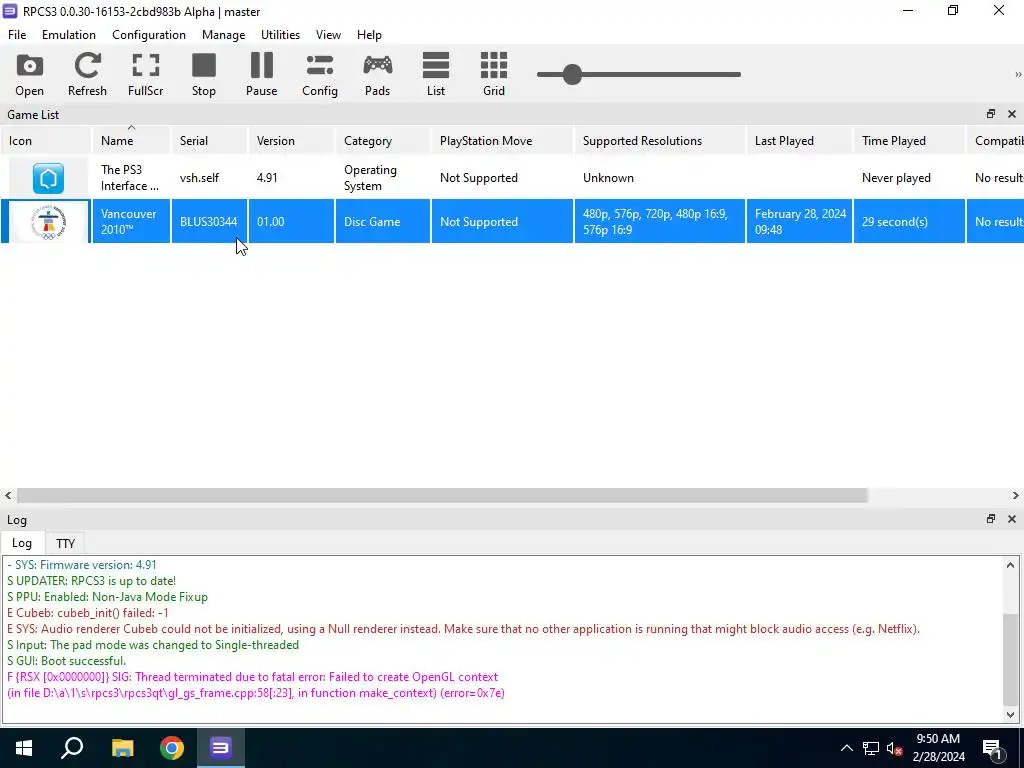This screenshot has height=768, width=1024.
Task: Click the Disc Game category cell
Action: (383, 221)
